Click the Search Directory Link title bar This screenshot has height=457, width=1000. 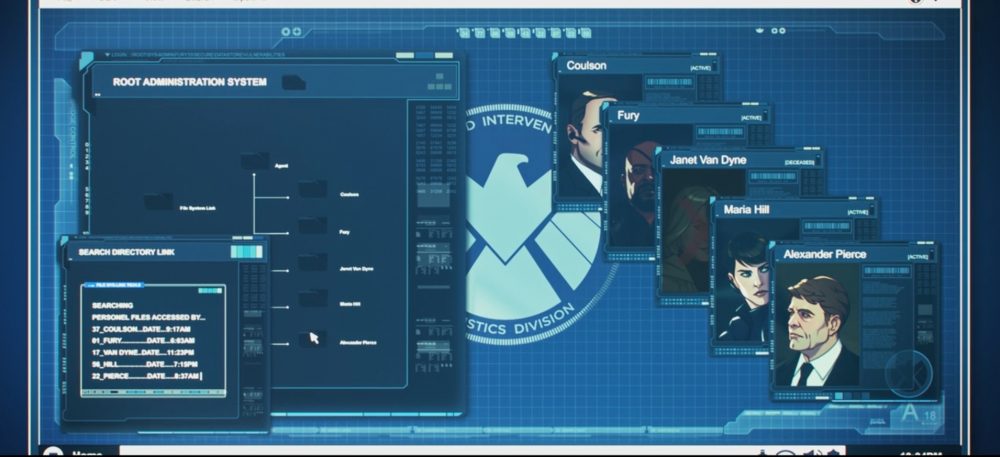[x=165, y=252]
